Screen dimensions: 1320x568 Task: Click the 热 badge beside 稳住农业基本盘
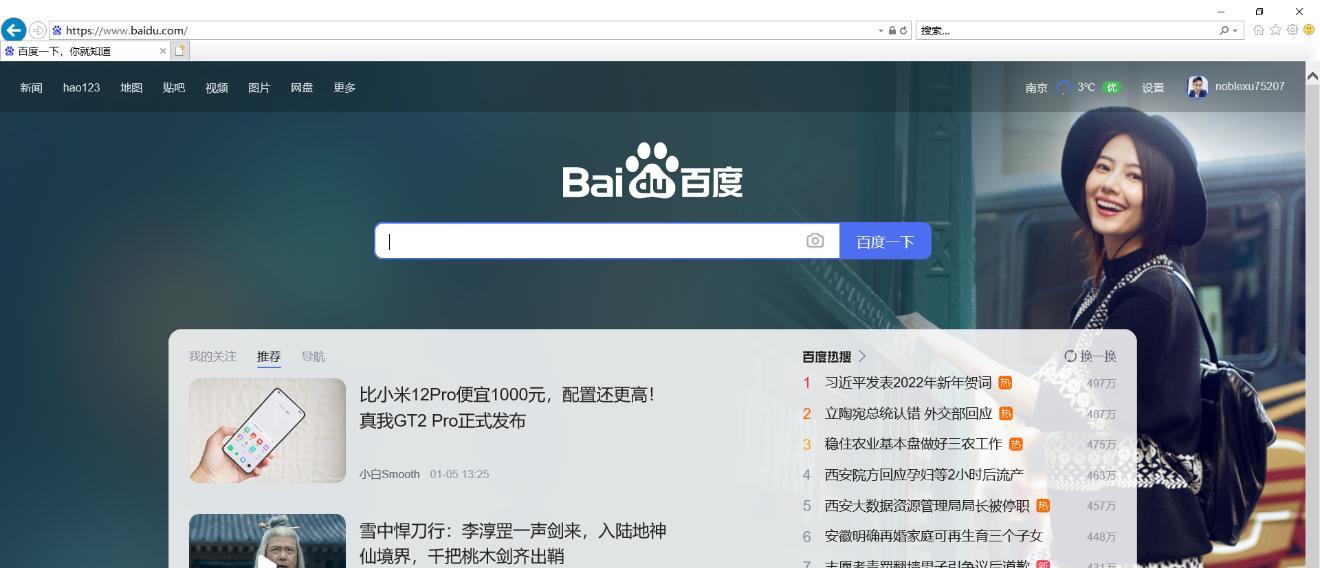[1016, 444]
